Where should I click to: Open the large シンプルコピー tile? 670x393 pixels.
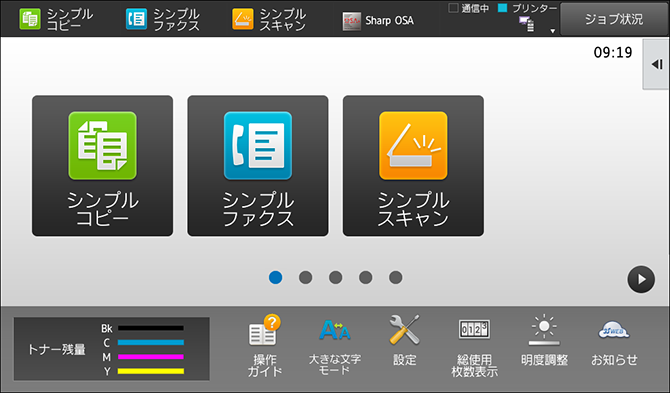103,166
